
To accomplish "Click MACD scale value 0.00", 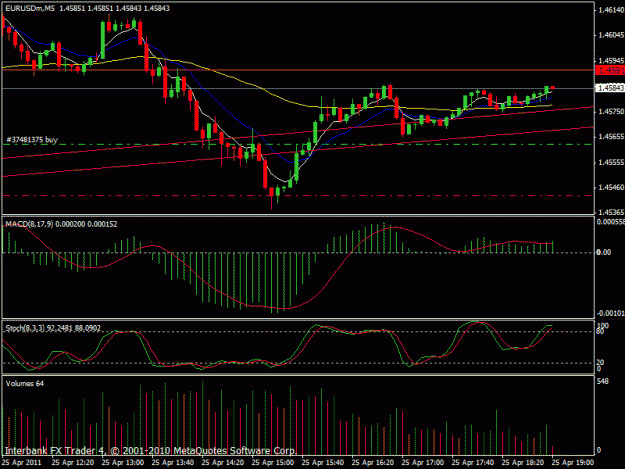I will [x=603, y=252].
